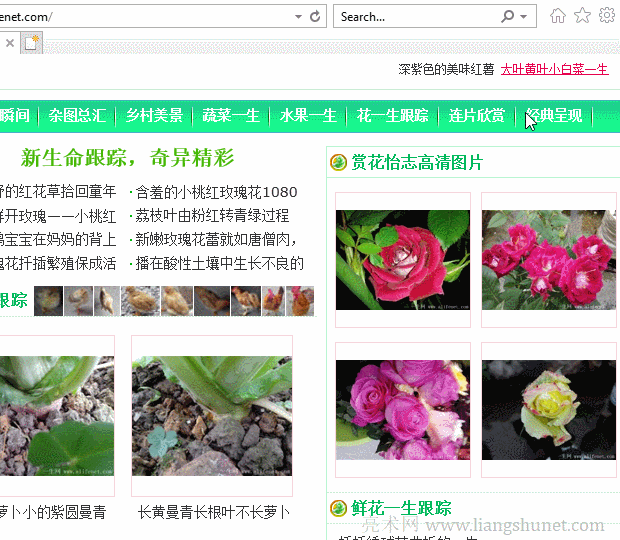Click the round icon beside 赏花怡志高清图片
Screen dimensions: 620x540
338,162
